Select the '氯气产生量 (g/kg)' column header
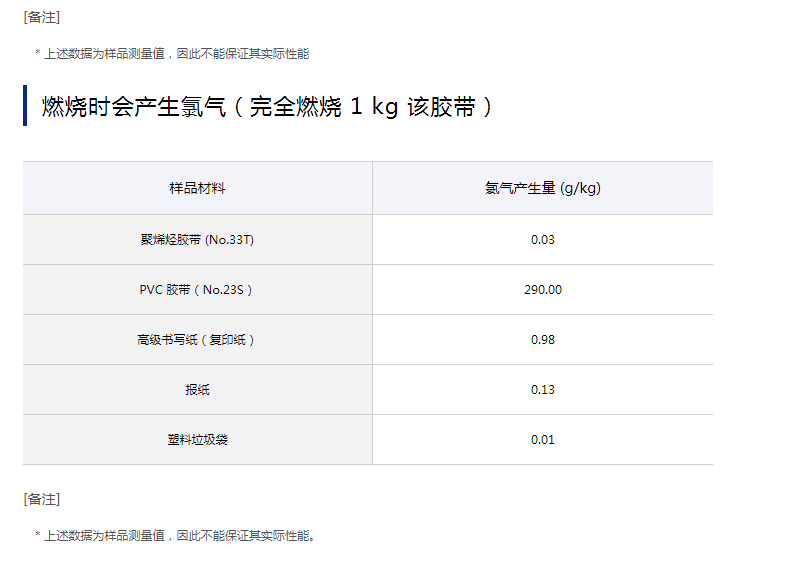 tap(542, 188)
